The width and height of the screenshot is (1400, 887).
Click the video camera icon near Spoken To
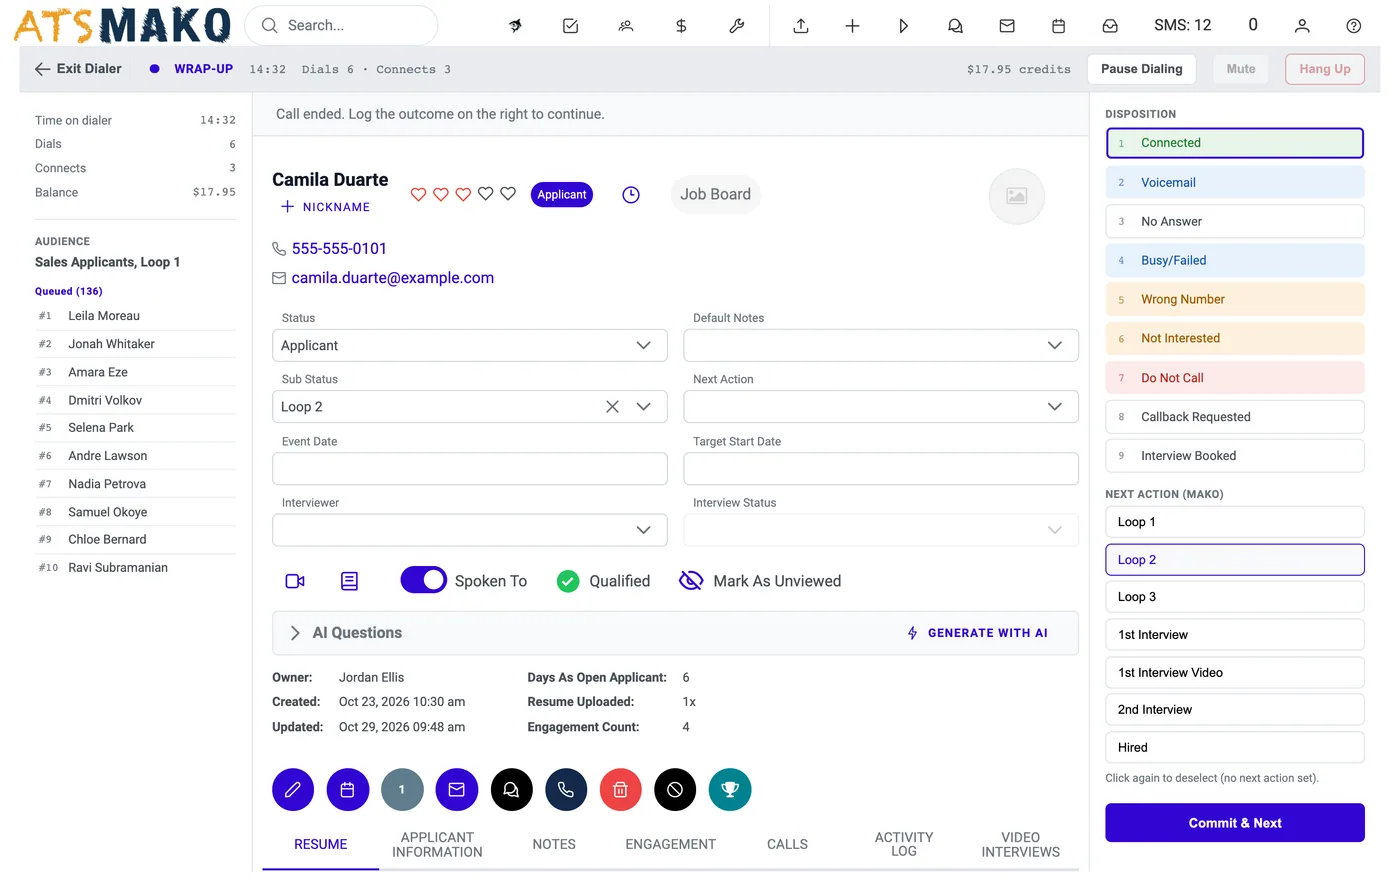(x=295, y=581)
